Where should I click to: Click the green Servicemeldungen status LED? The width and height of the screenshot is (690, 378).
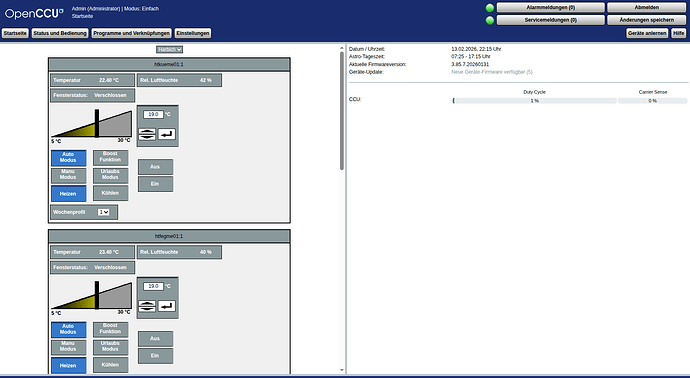tap(490, 20)
